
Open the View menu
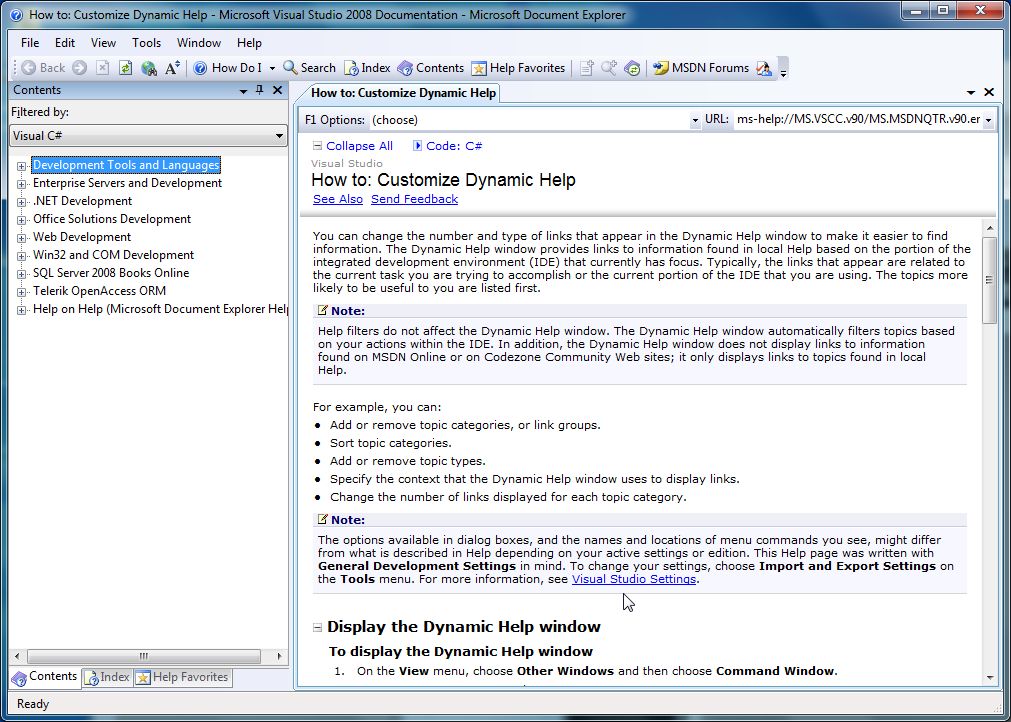(x=103, y=43)
